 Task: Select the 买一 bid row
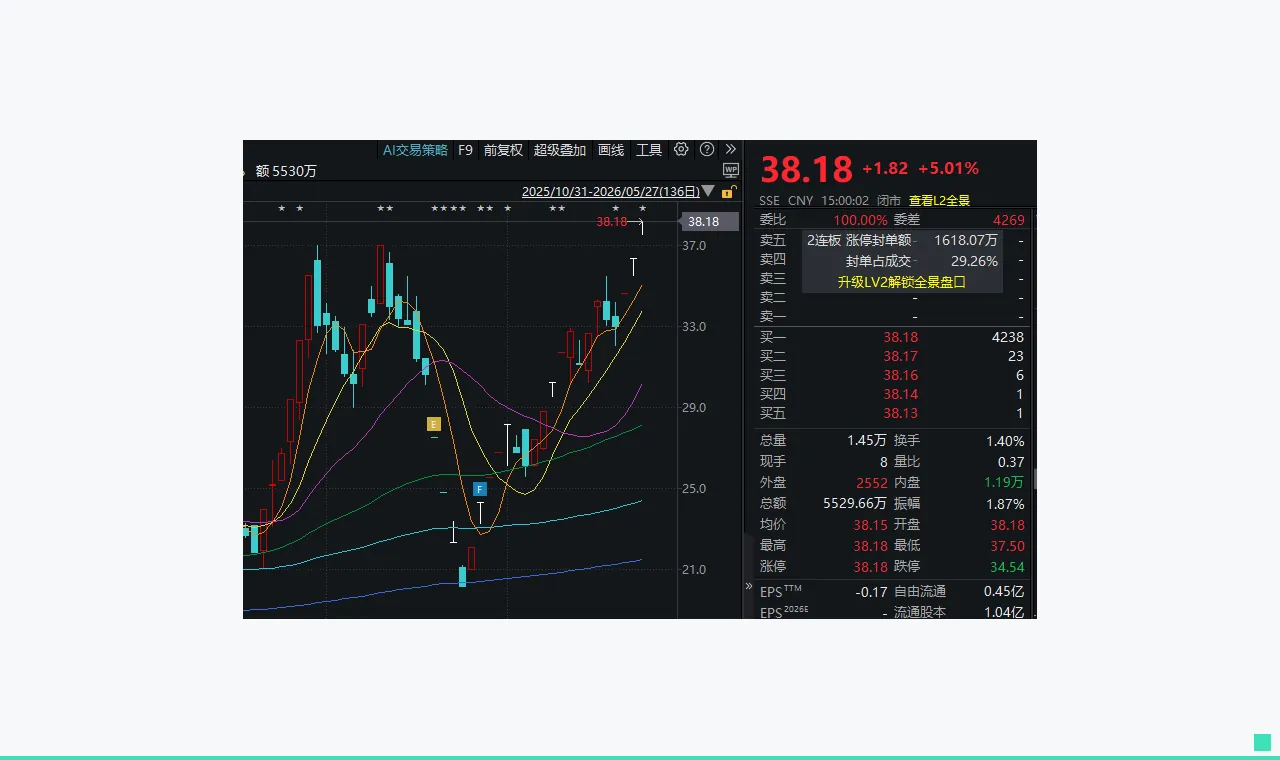892,338
